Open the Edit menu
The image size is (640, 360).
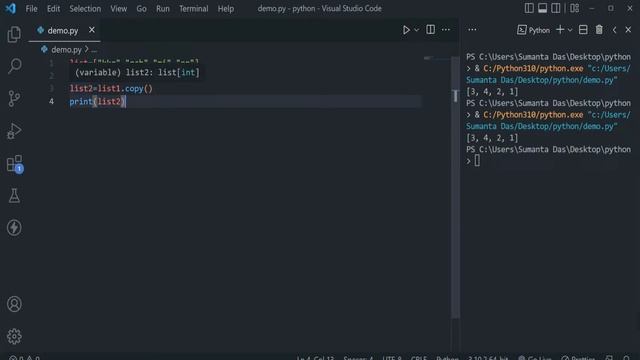(53, 9)
